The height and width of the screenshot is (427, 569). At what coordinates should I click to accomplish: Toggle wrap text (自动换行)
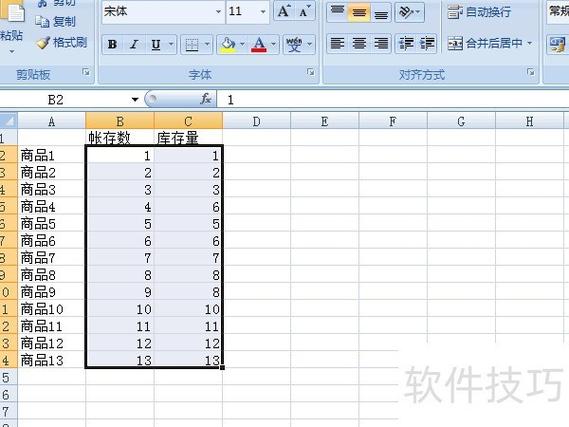[479, 12]
